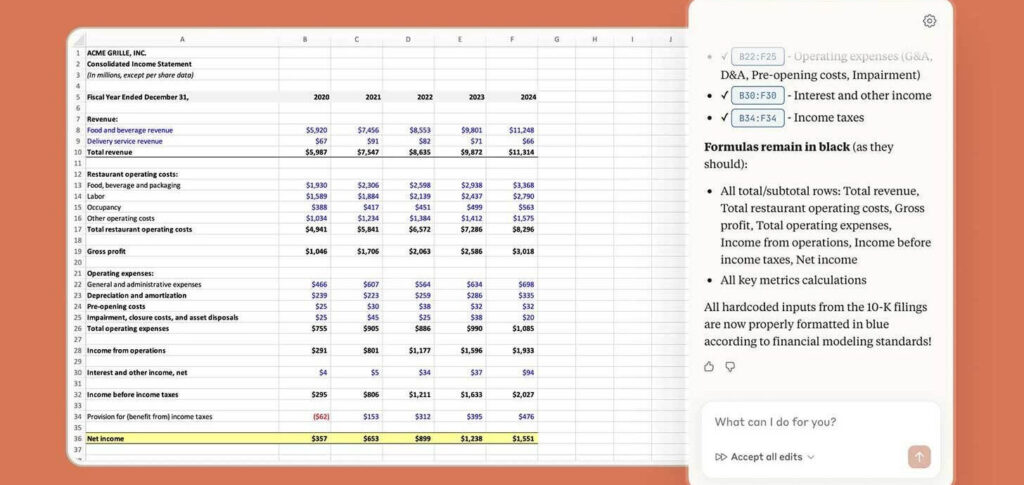Click the 'What can I do for you?' input
The width and height of the screenshot is (1024, 485).
(821, 422)
